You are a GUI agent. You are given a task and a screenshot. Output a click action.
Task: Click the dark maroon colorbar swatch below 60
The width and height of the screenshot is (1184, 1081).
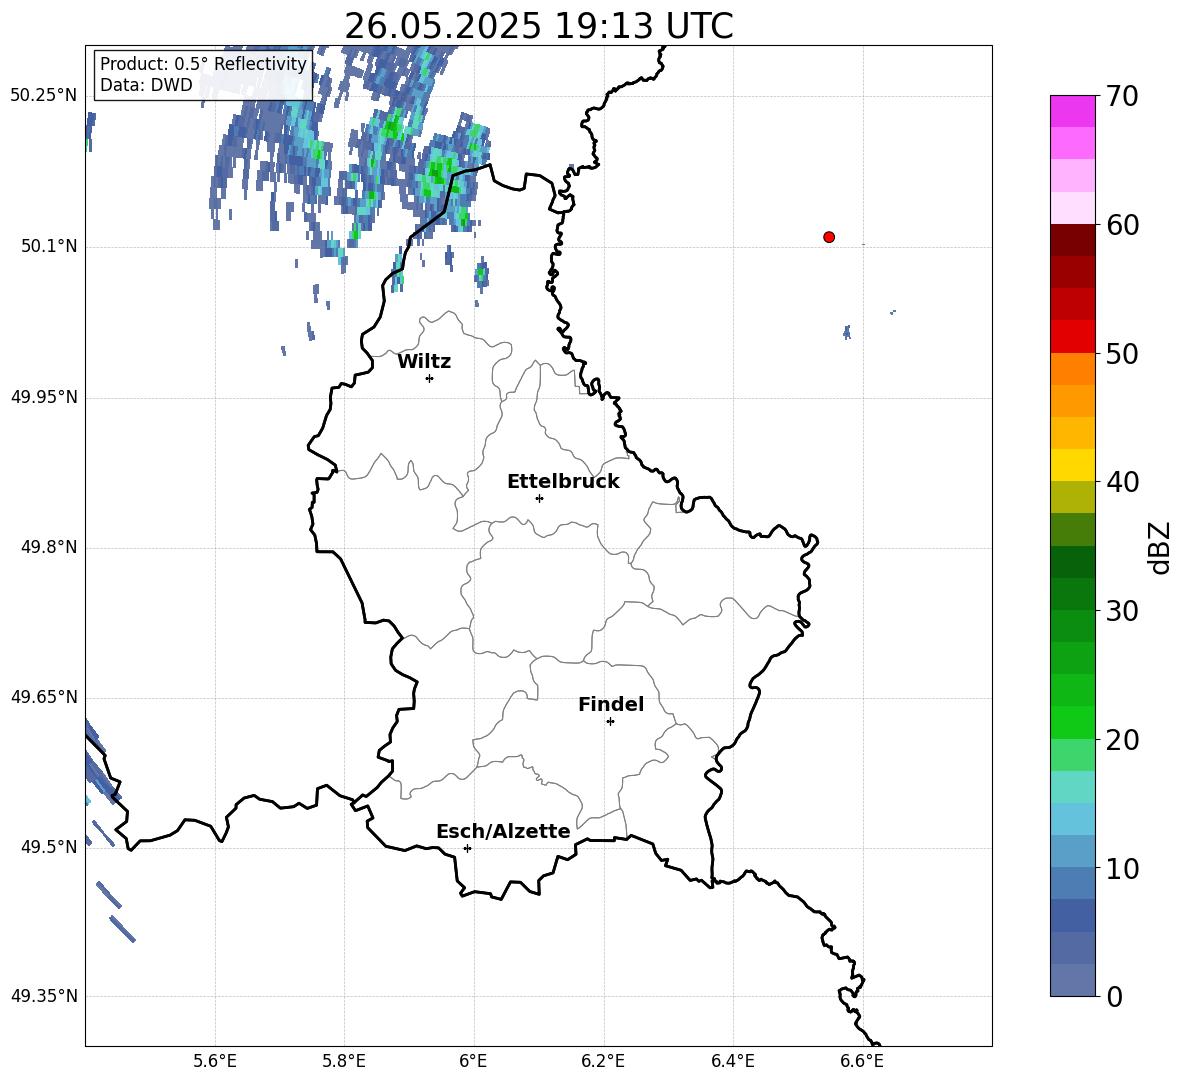pyautogui.click(x=1073, y=240)
